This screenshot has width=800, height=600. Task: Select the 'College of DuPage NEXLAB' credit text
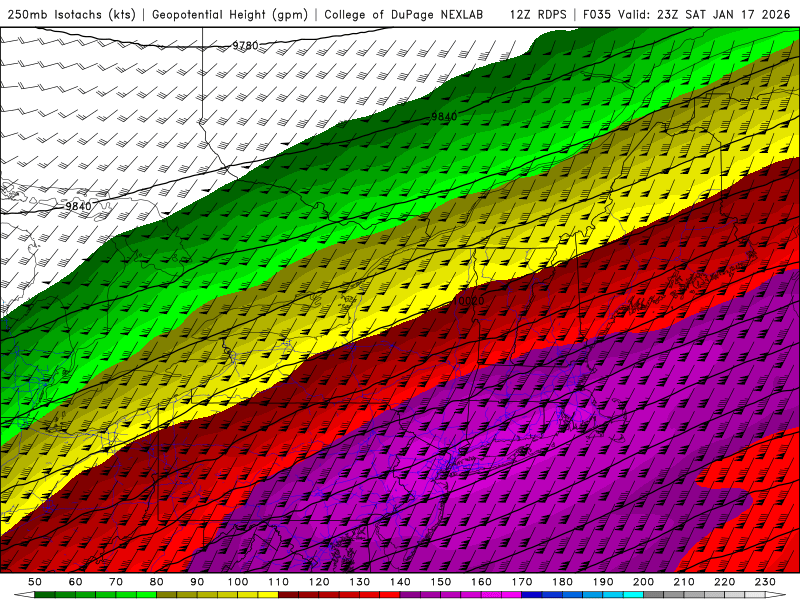pos(404,14)
